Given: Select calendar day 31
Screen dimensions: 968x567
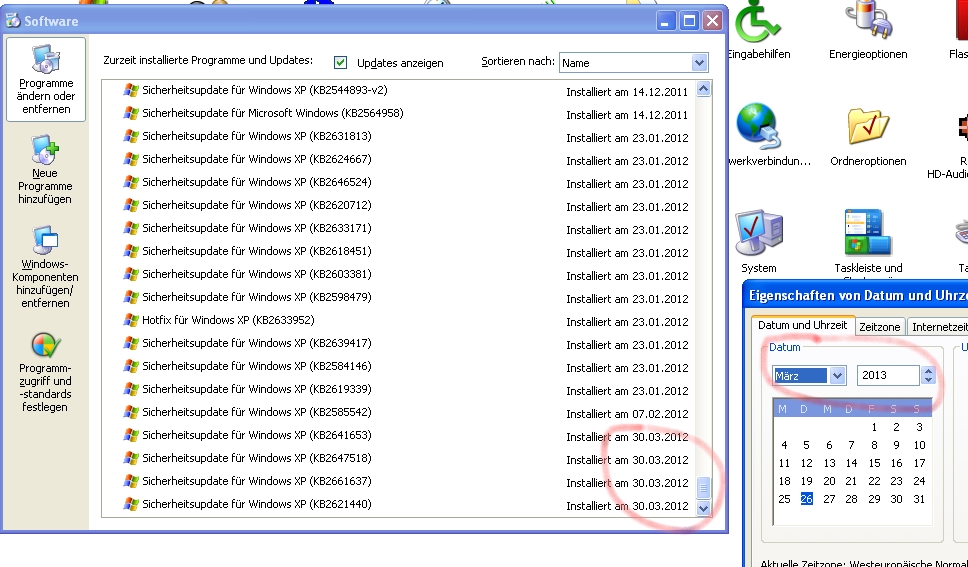Looking at the screenshot, I should pos(919,498).
